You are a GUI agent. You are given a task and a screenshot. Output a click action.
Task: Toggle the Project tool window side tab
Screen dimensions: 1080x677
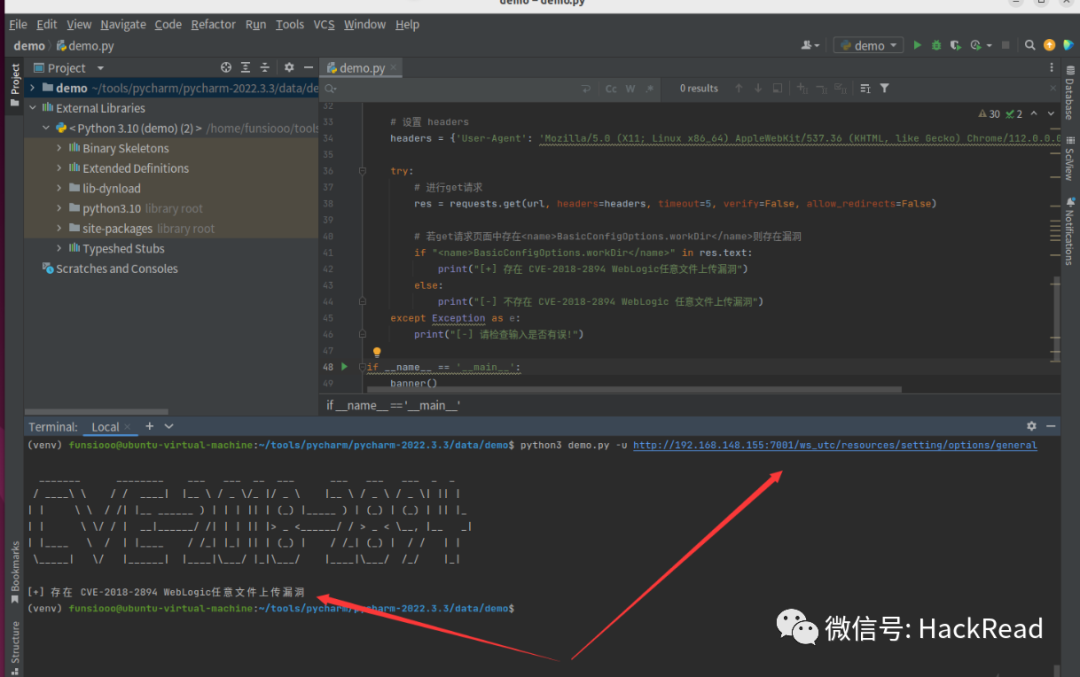click(14, 85)
